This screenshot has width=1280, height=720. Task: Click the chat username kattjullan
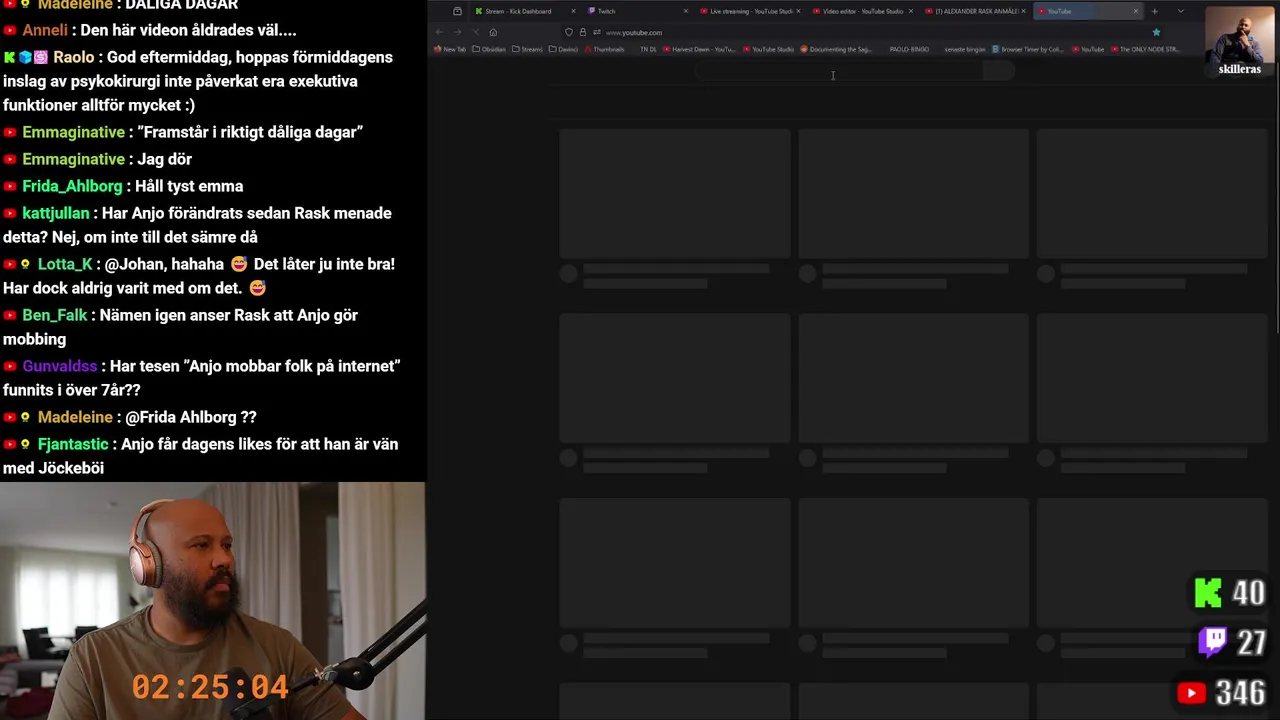[56, 213]
